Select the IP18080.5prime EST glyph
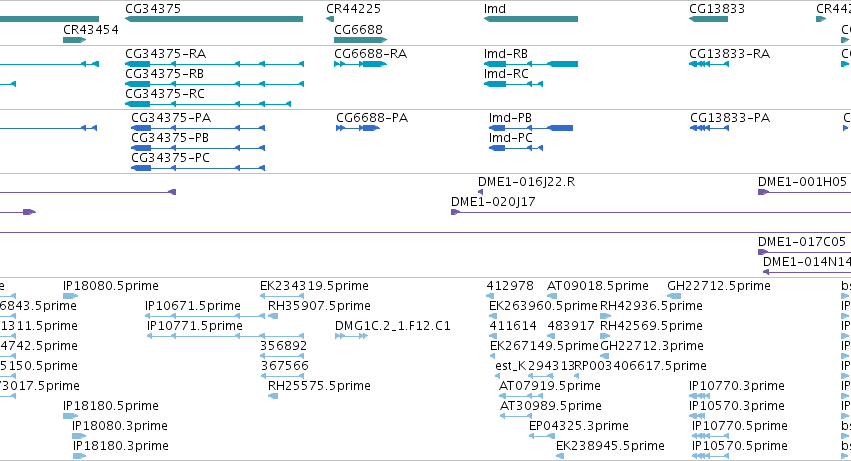The image size is (851, 461). click(x=71, y=296)
